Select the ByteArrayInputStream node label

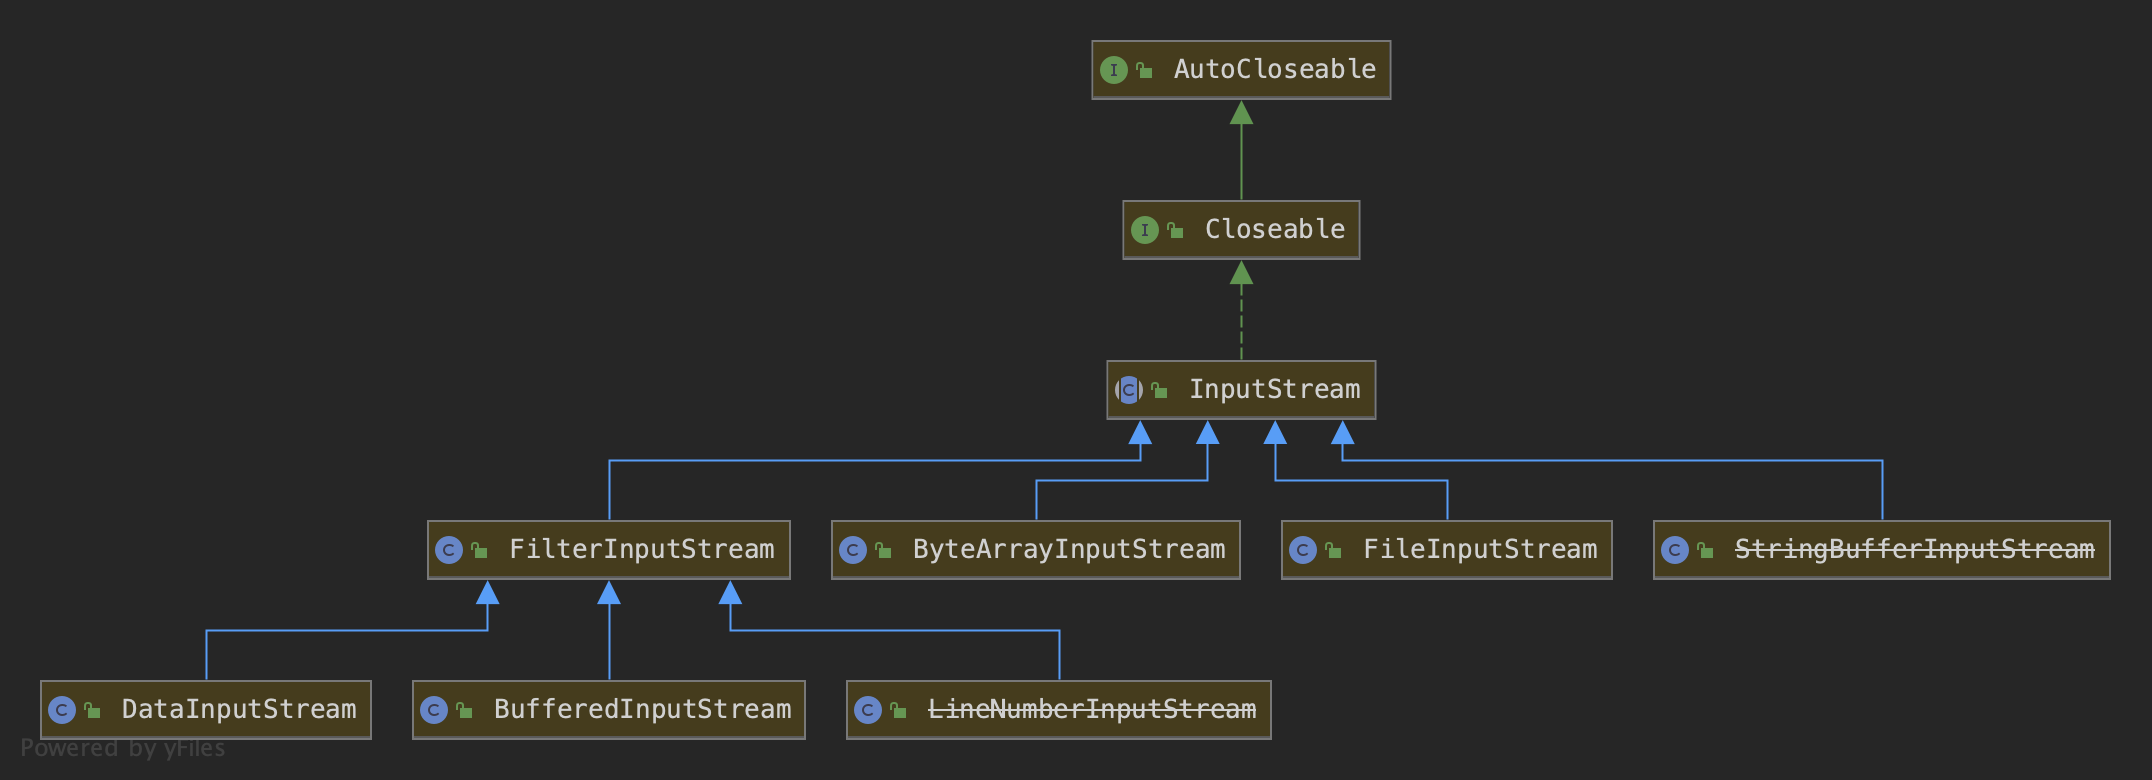[x=1069, y=549]
